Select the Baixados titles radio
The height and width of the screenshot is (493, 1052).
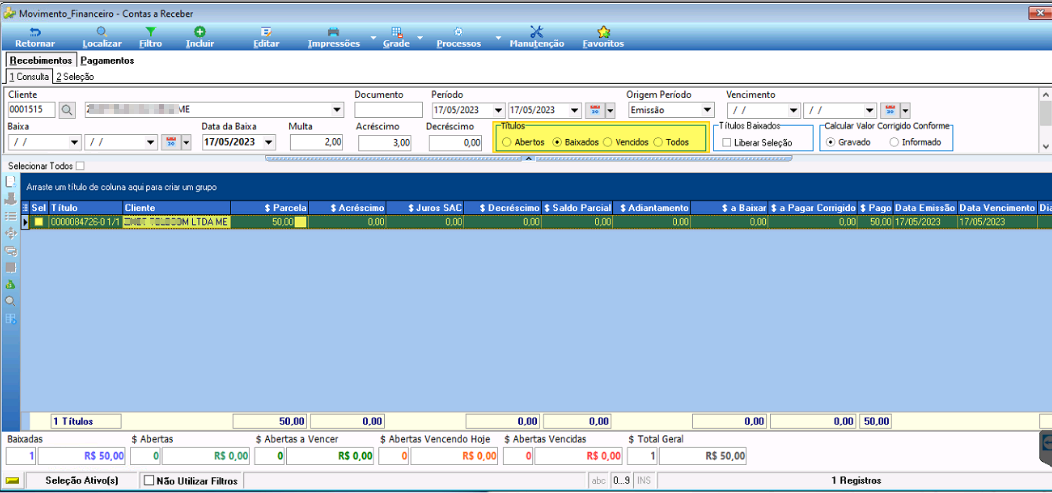[556, 142]
